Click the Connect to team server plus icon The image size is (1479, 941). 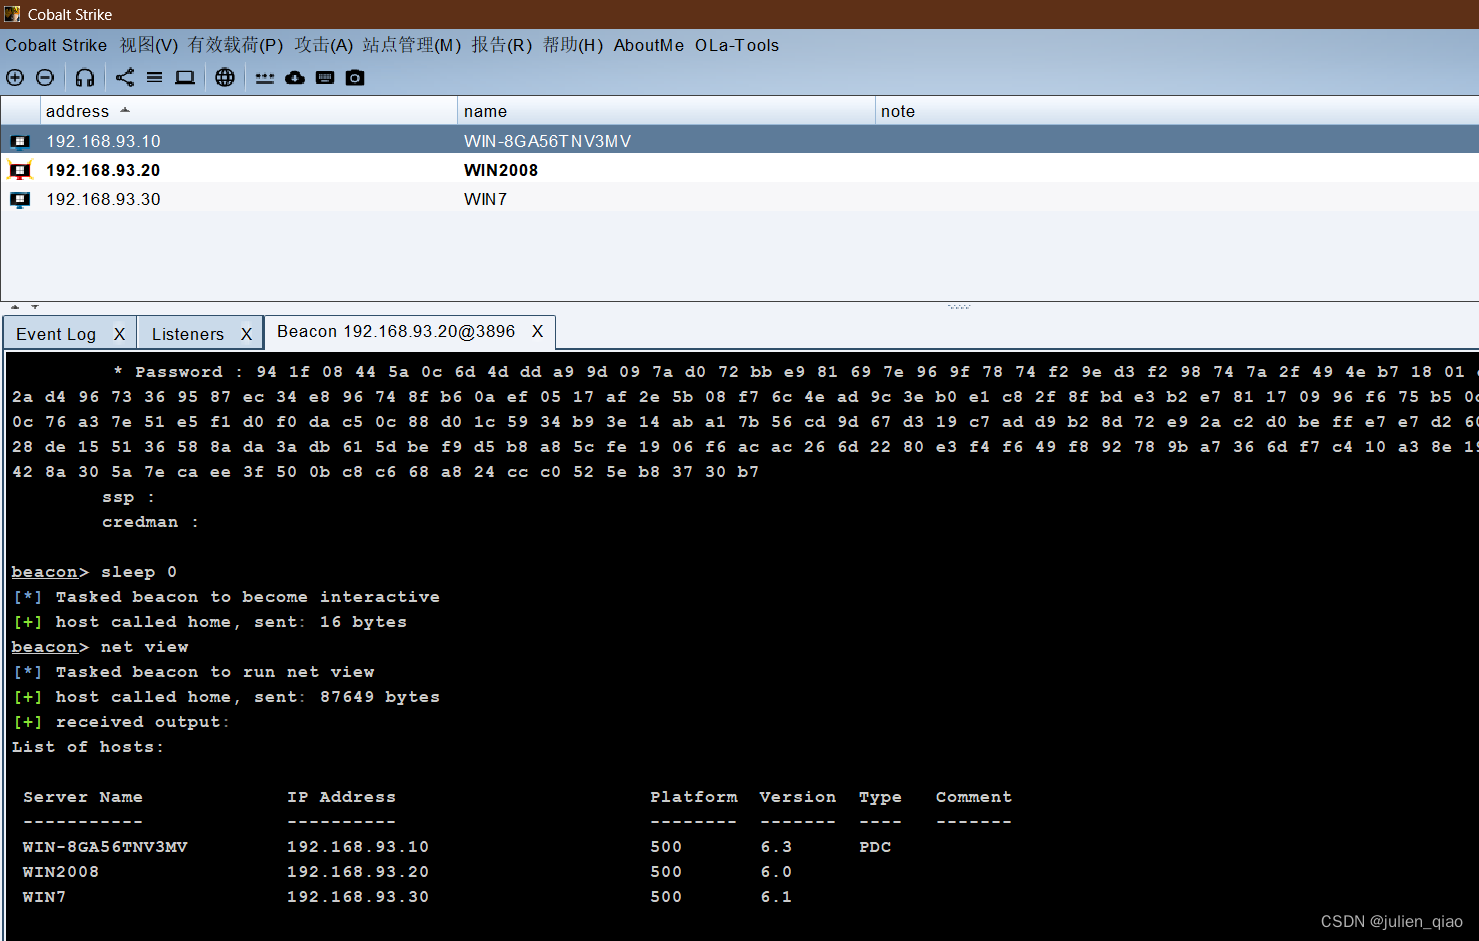click(15, 77)
